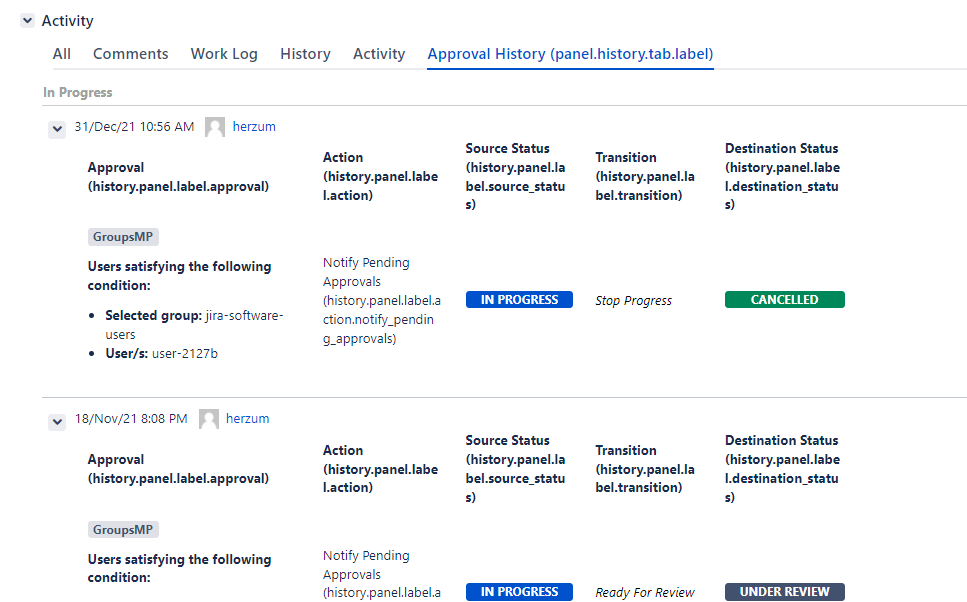Click the Ready For Review transition text

tap(644, 593)
